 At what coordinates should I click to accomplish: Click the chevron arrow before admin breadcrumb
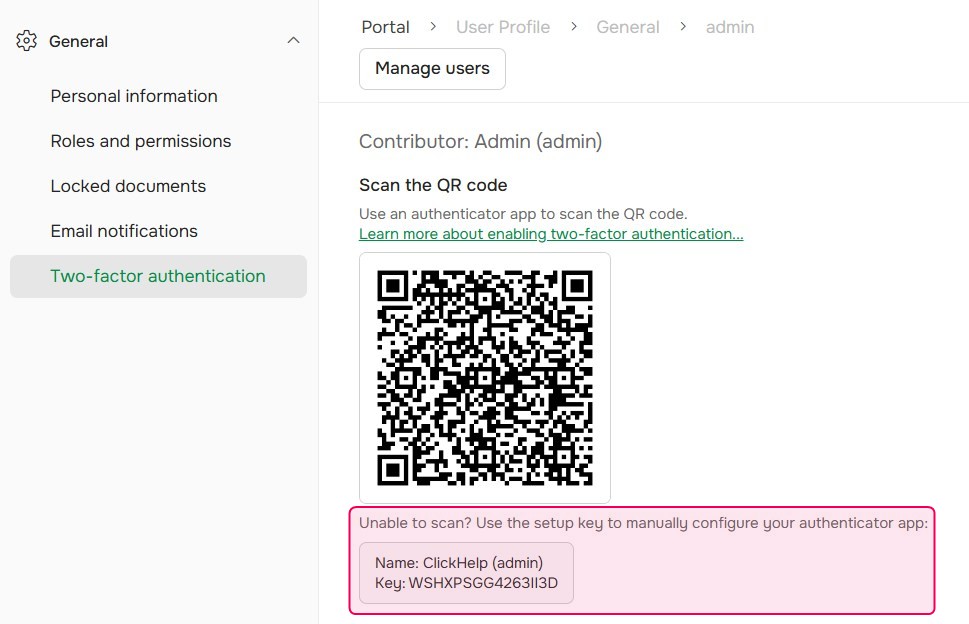(x=684, y=26)
